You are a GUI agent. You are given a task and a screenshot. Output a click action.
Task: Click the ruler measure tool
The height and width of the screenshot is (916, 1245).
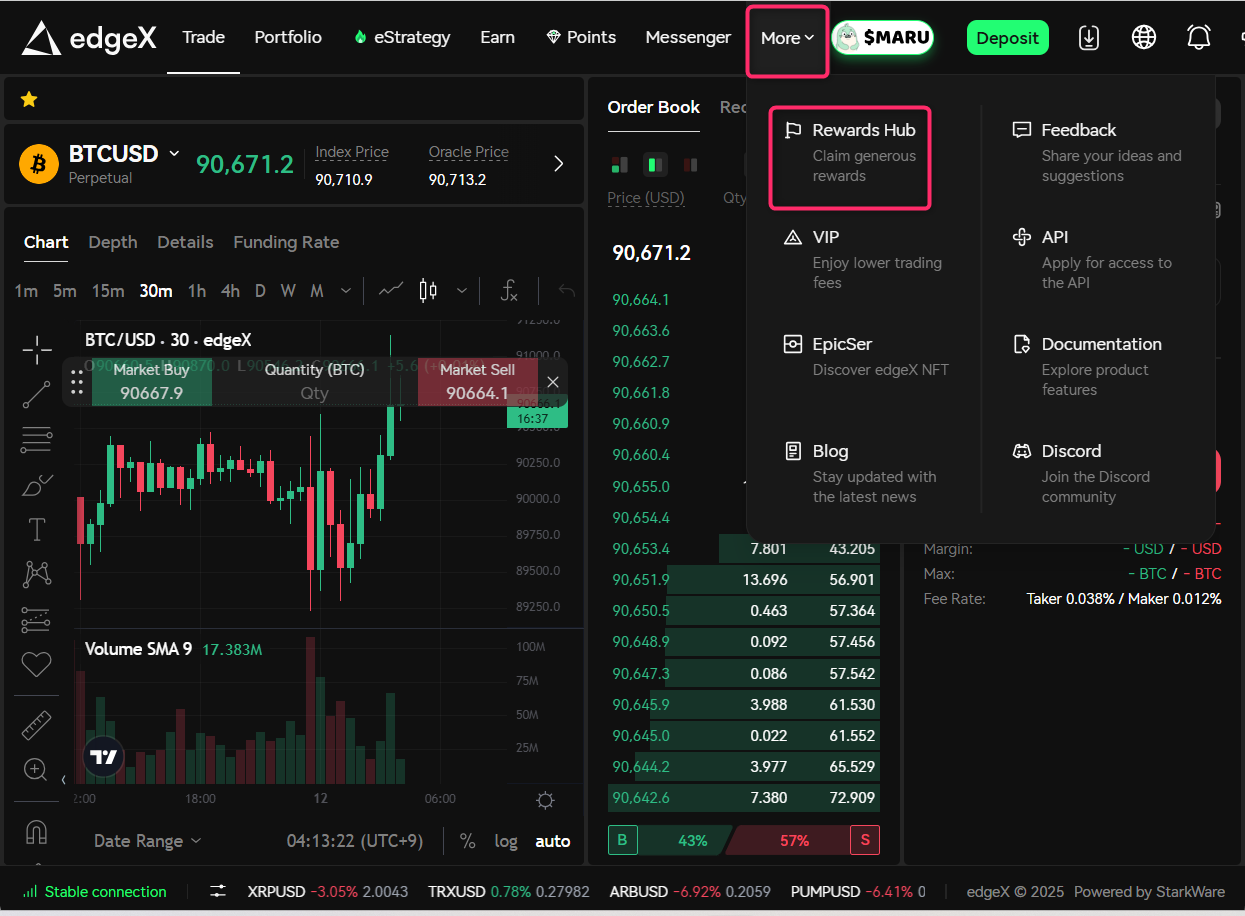[37, 725]
